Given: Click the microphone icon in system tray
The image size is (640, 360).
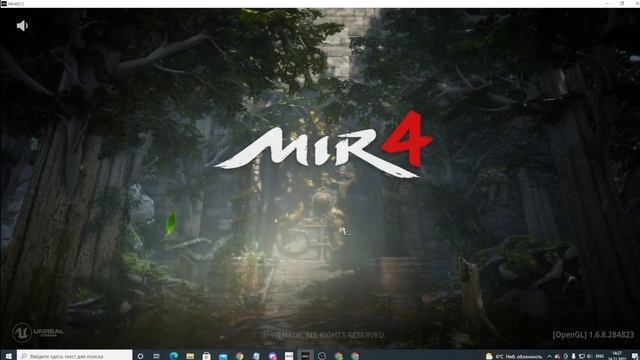Looking at the screenshot, I should click(573, 356).
